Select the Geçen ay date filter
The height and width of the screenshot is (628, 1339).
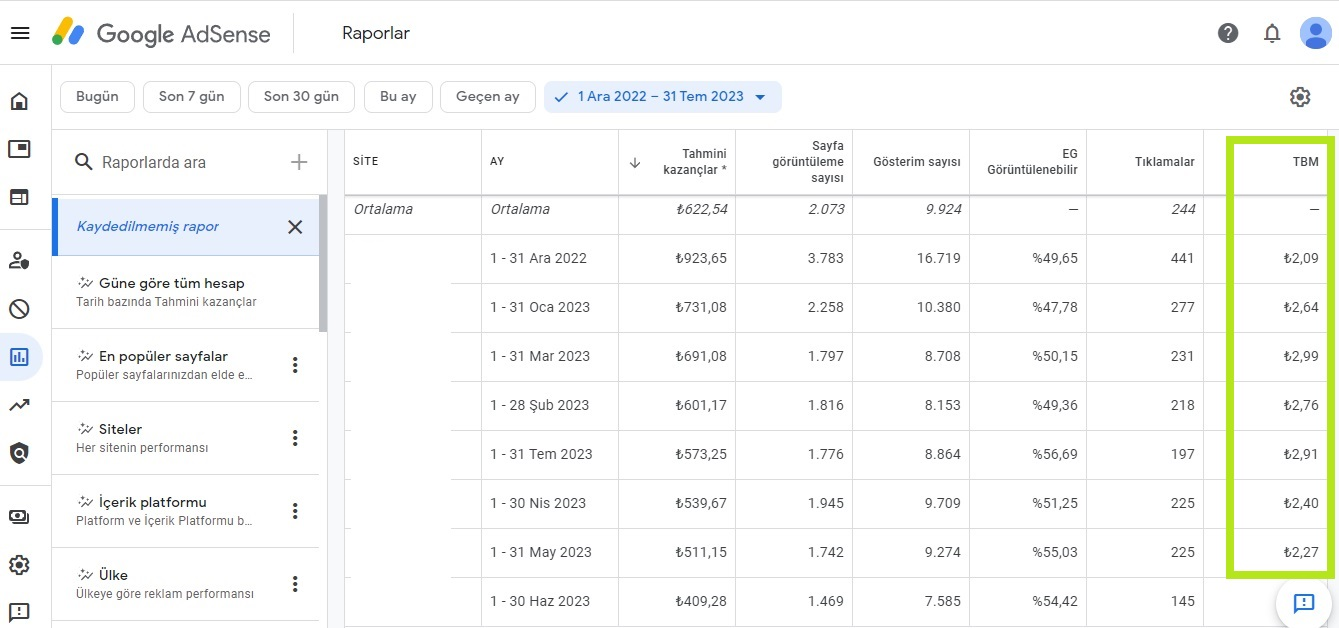pos(488,97)
